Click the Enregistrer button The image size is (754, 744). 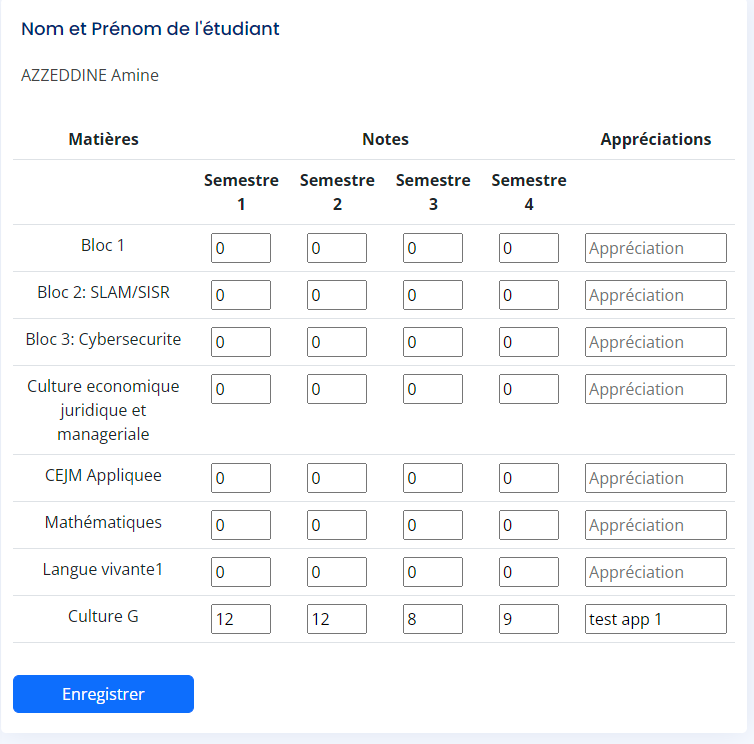103,694
